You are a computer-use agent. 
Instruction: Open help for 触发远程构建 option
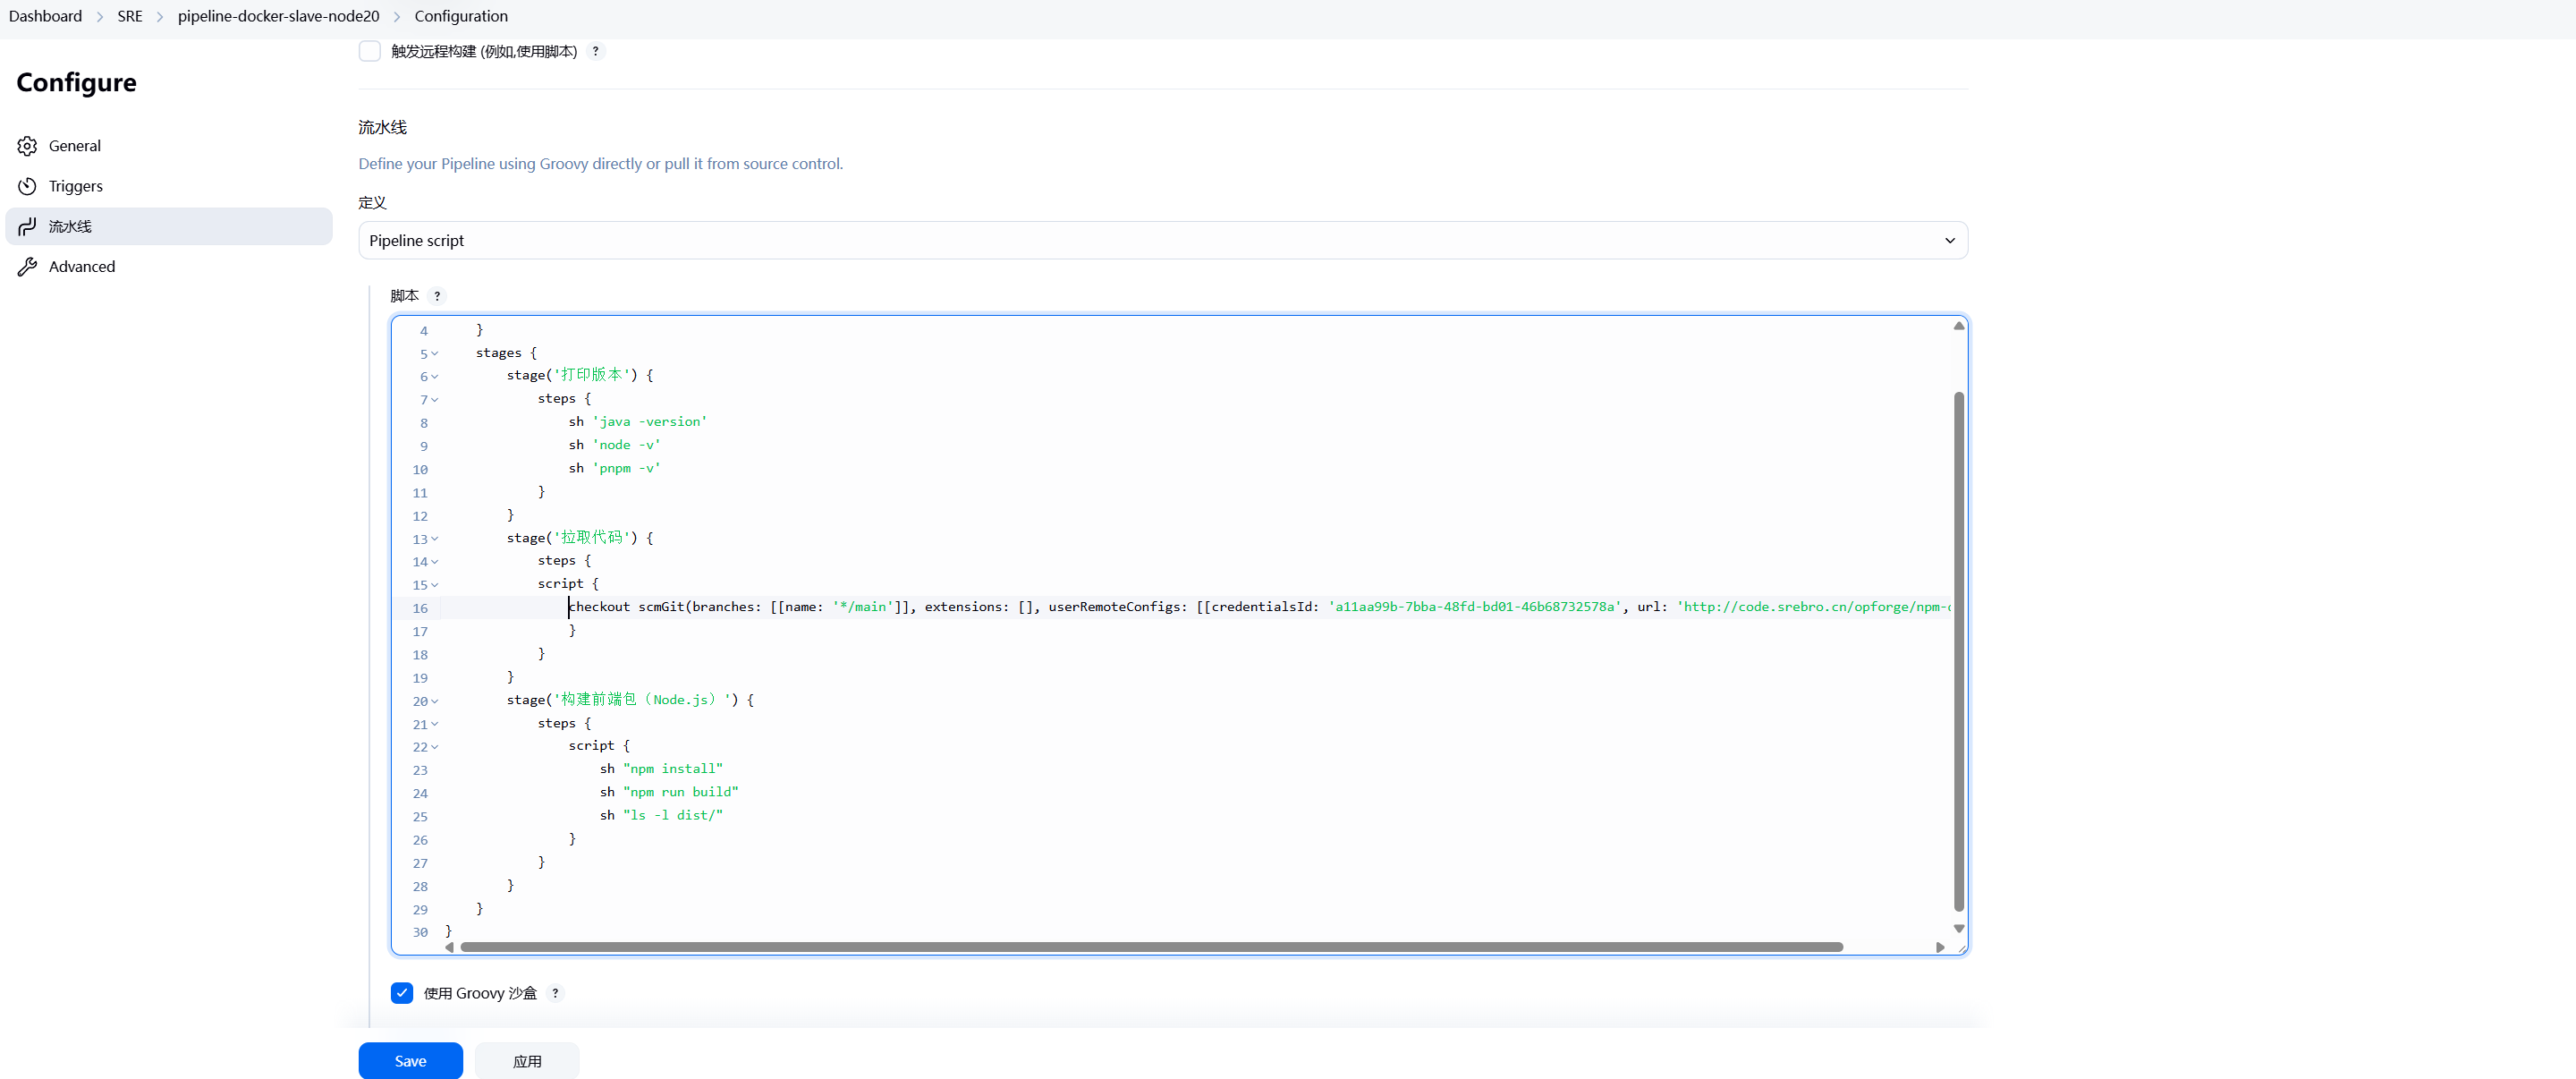click(x=595, y=51)
